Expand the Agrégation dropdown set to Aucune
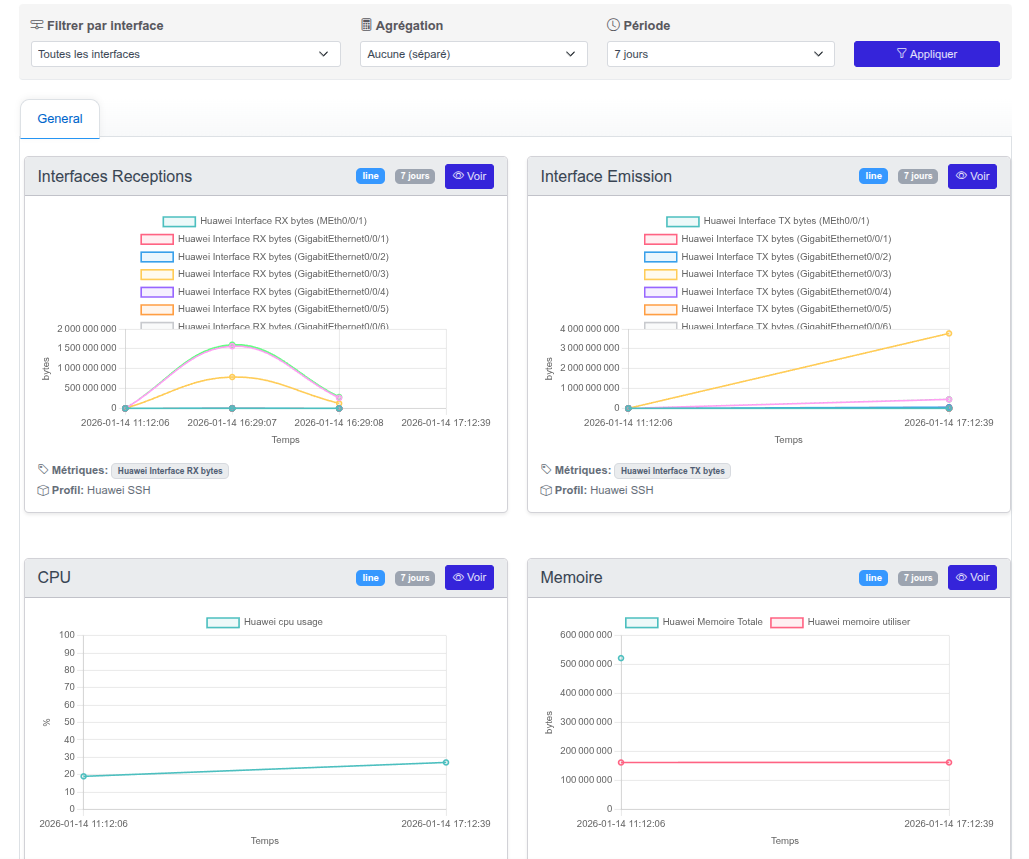Viewport: 1029px width, 859px height. [x=473, y=54]
